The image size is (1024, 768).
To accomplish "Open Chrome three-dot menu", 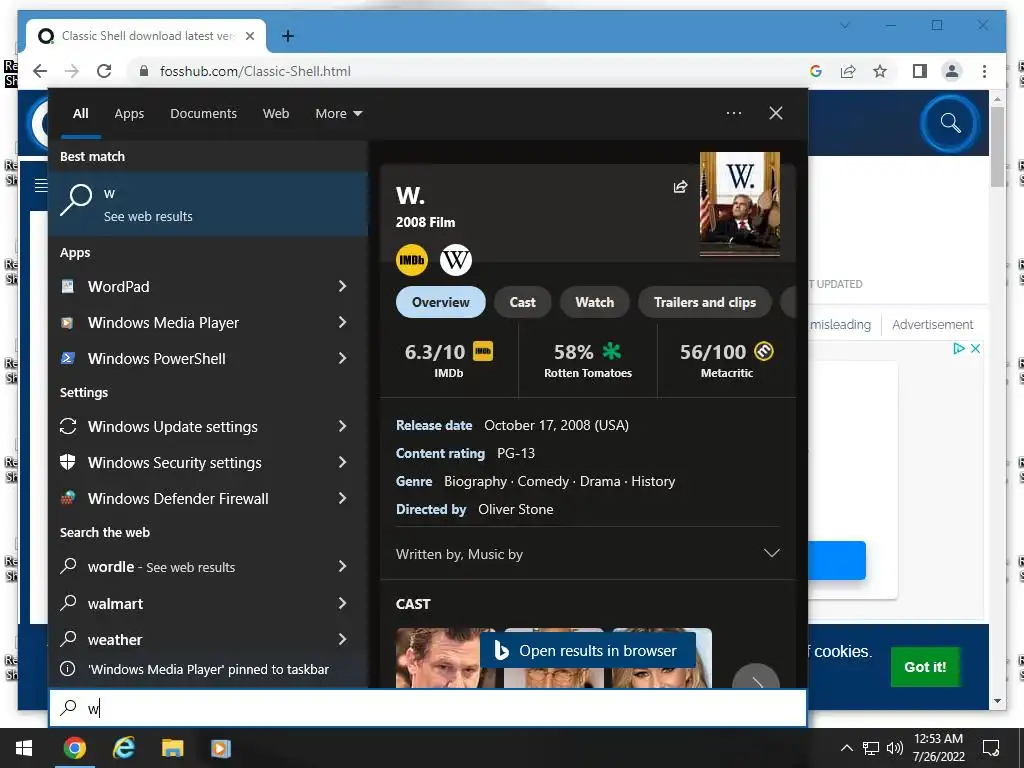I will tap(984, 71).
